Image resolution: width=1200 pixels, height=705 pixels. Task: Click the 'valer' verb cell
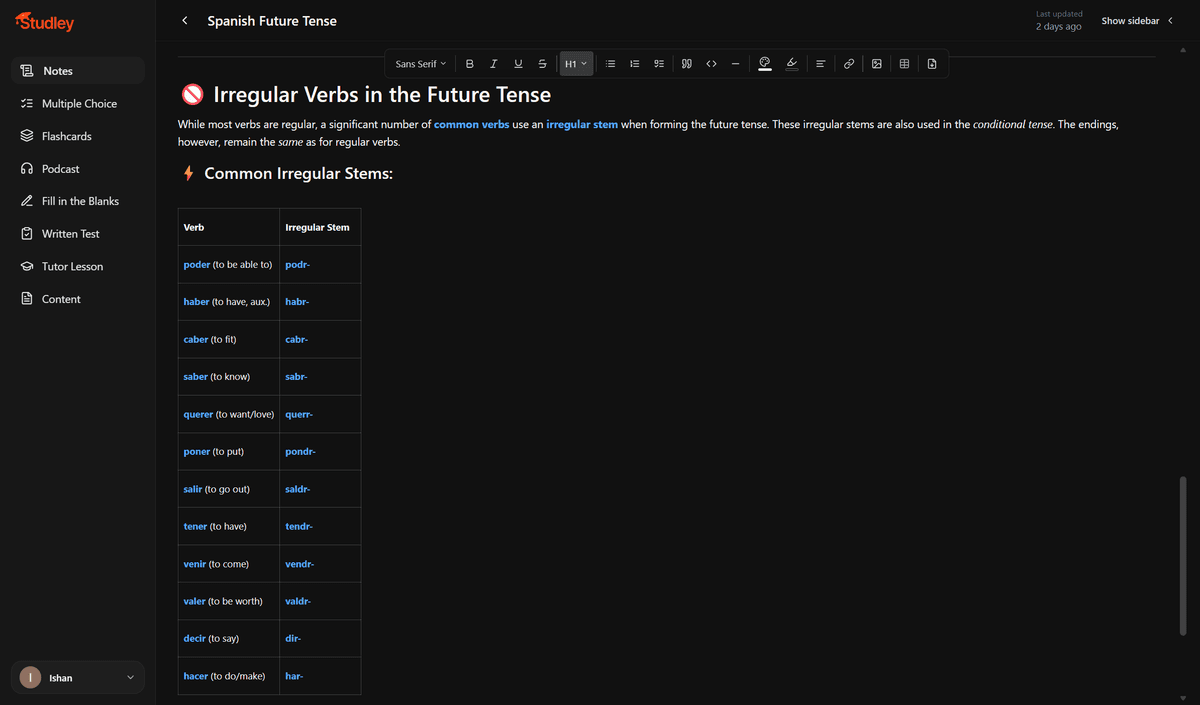click(228, 601)
